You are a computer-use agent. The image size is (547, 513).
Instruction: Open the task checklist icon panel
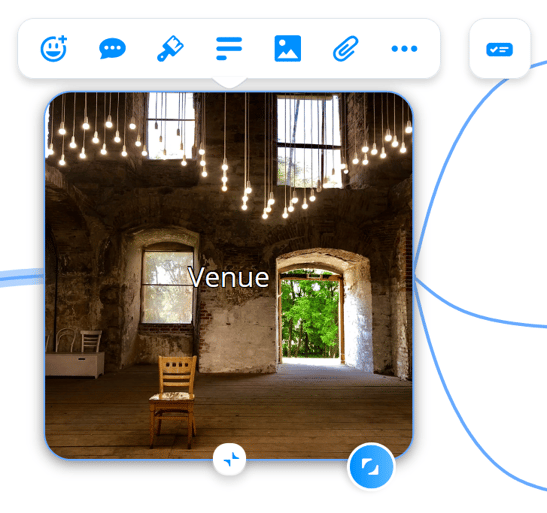[500, 50]
